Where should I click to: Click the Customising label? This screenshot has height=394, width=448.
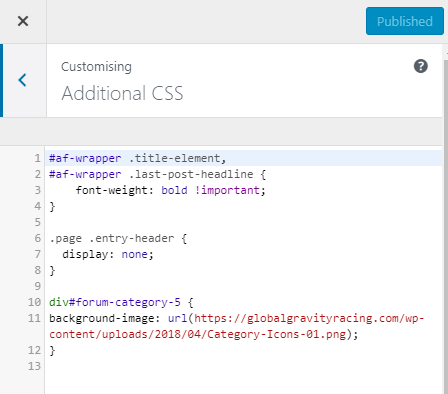[96, 67]
